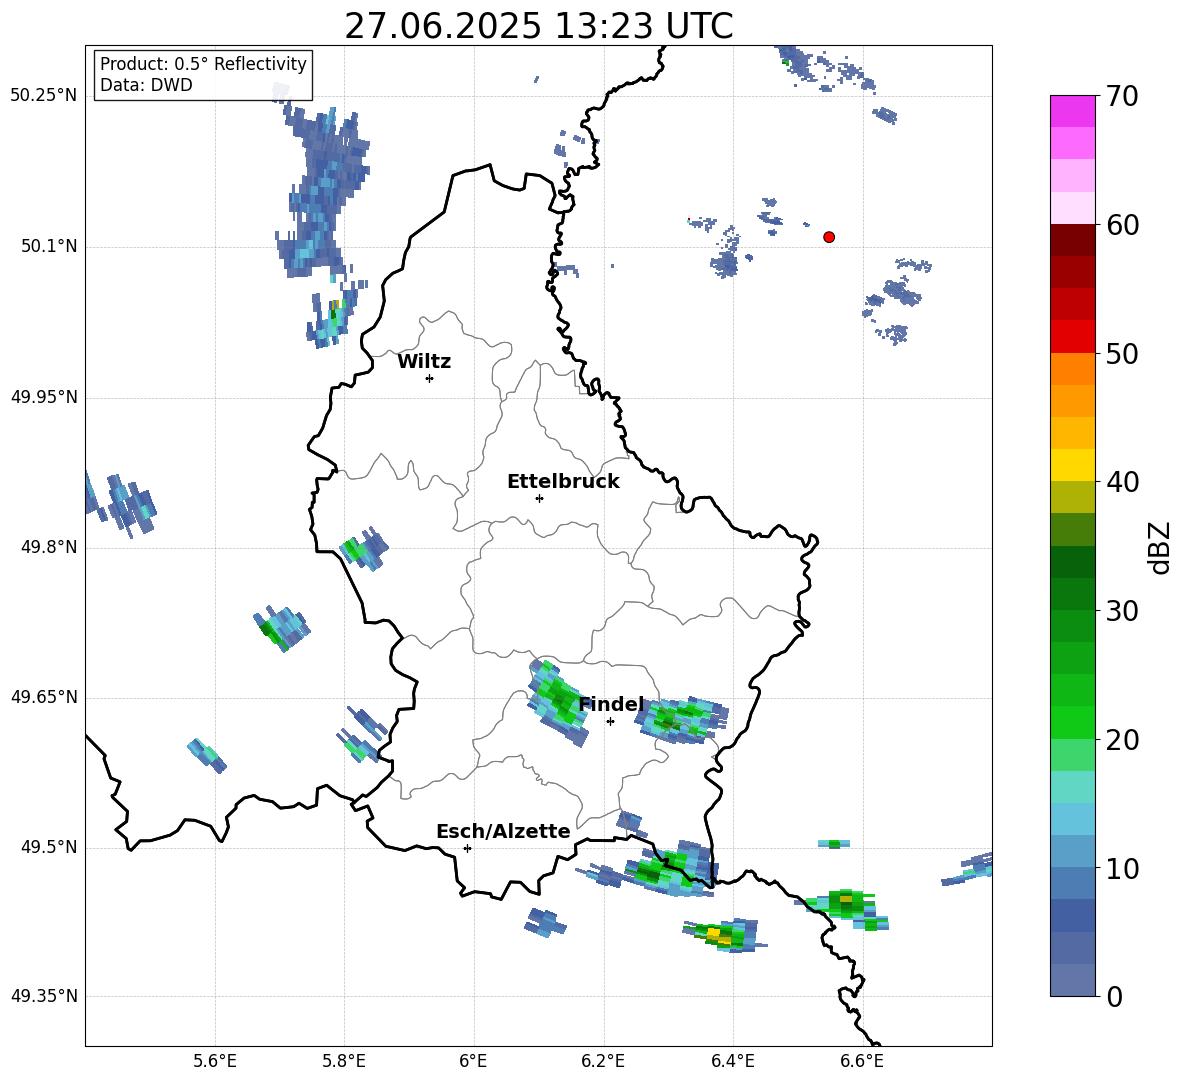Click the title '27.06.2025 13:23 UTC'
This screenshot has height=1081, width=1184.
tap(539, 26)
